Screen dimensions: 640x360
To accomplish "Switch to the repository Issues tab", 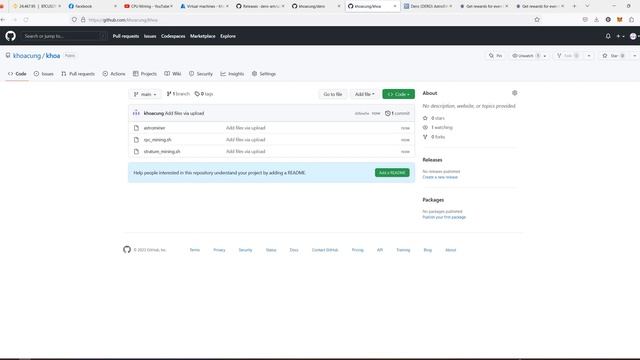I will pyautogui.click(x=44, y=74).
